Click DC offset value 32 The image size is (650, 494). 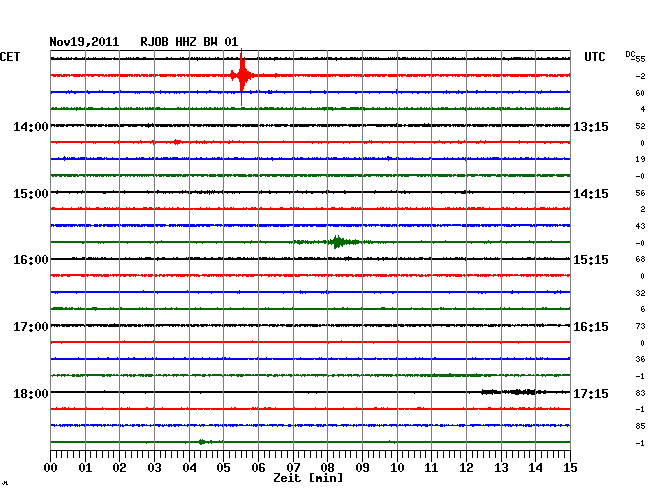tap(640, 293)
